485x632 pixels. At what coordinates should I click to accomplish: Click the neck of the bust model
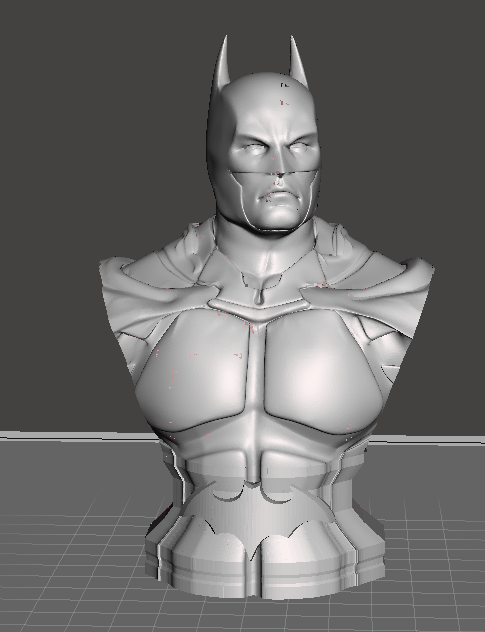[x=265, y=254]
